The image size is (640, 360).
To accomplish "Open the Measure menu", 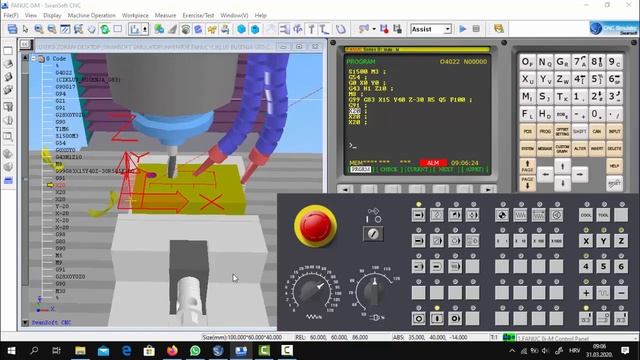I will pos(165,15).
